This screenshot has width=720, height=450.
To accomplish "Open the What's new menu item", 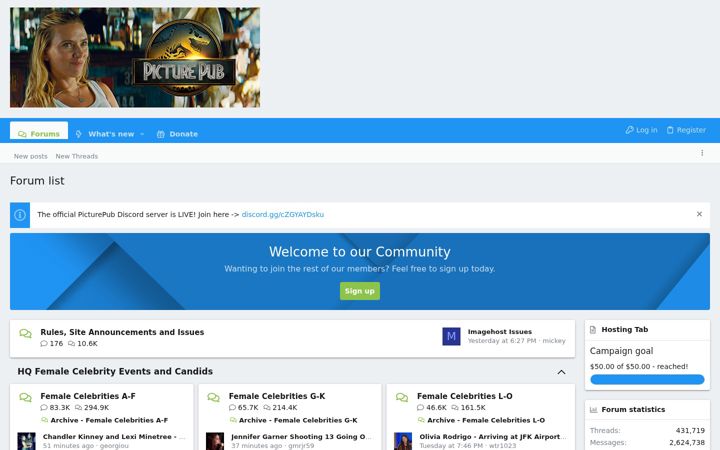I will click(x=111, y=134).
